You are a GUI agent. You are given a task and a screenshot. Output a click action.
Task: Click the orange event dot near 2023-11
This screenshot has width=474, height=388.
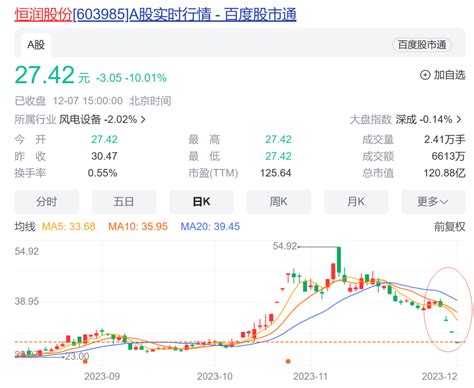pyautogui.click(x=288, y=361)
